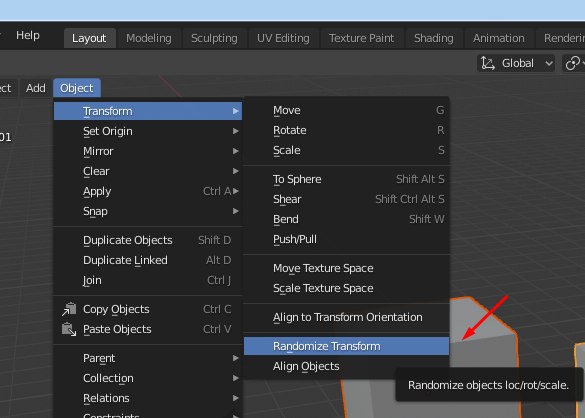Image resolution: width=585 pixels, height=418 pixels.
Task: Choose To Sphere transform option
Action: 347,180
